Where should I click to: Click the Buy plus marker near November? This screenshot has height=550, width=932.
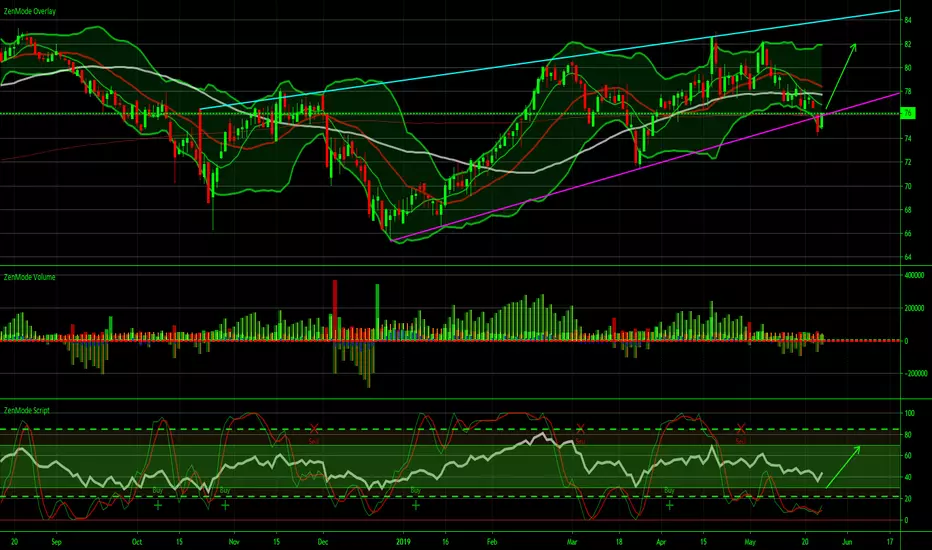tap(225, 505)
